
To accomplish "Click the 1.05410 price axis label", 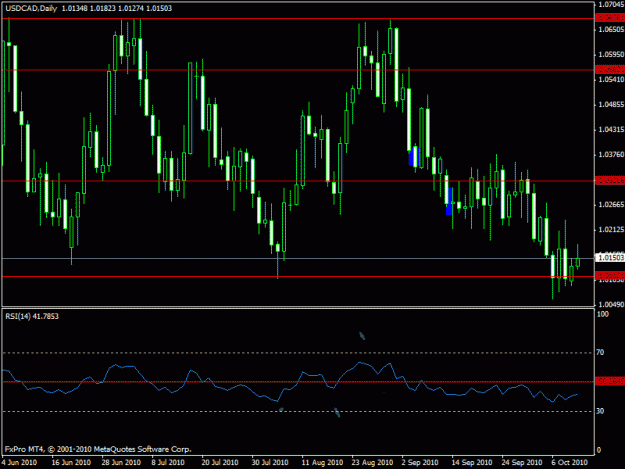I will point(611,80).
